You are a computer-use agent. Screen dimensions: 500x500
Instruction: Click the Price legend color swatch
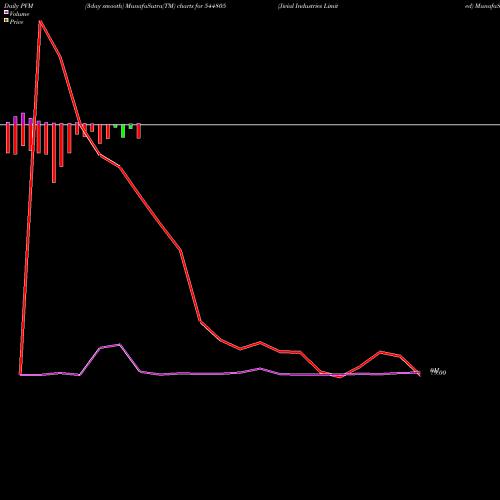coord(6,21)
